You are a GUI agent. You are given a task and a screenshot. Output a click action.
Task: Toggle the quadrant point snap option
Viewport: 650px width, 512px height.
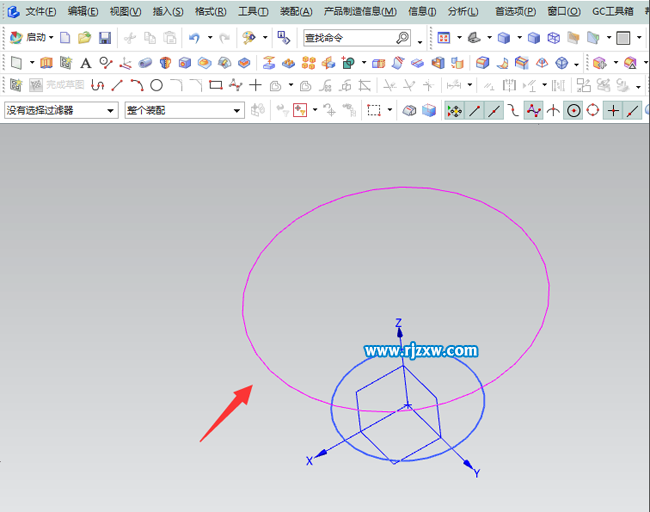point(593,110)
